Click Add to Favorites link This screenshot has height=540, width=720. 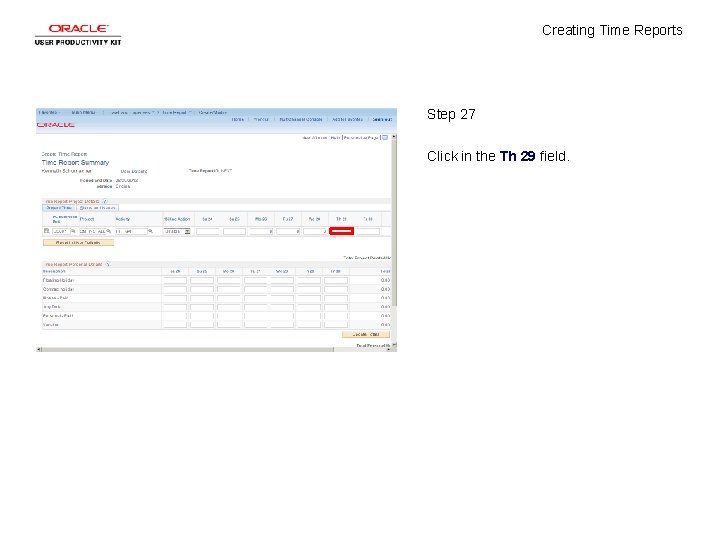(x=347, y=119)
